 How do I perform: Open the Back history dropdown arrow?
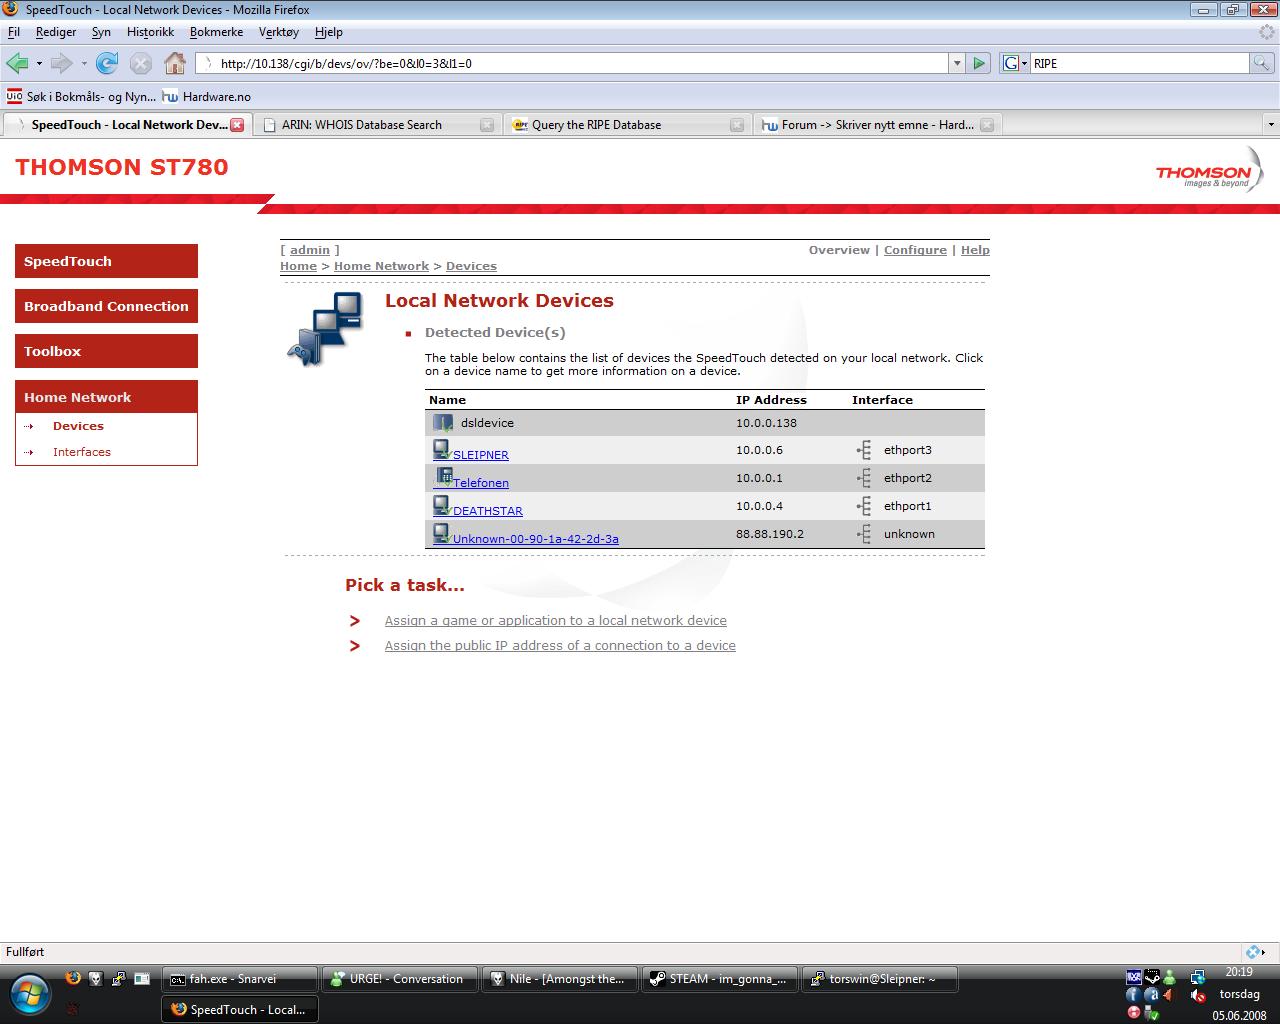[x=39, y=63]
